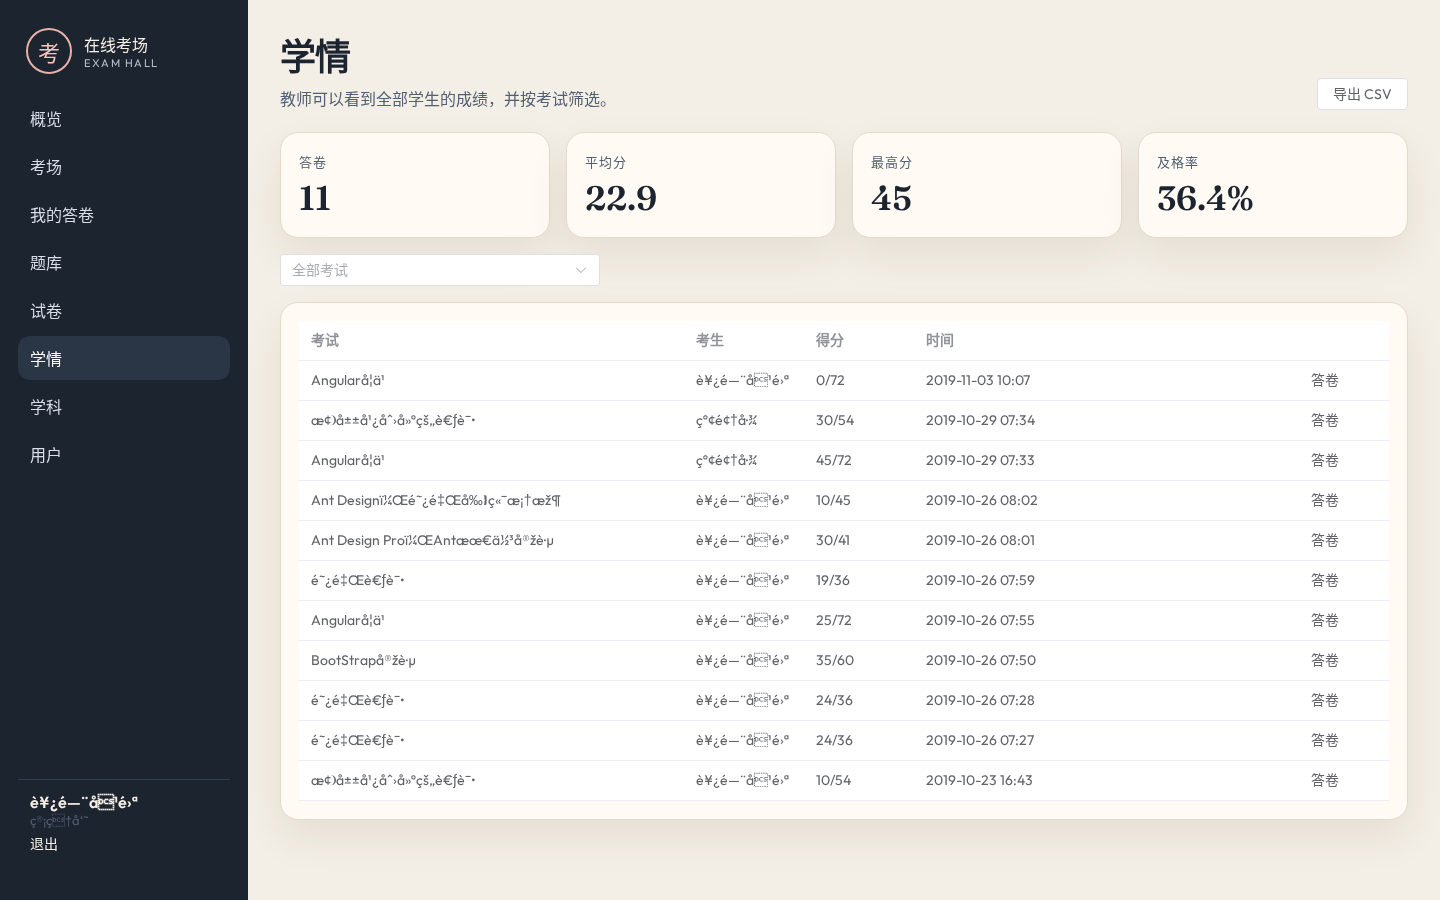The image size is (1440, 900).
Task: Click the 考生 column header
Action: click(x=710, y=340)
